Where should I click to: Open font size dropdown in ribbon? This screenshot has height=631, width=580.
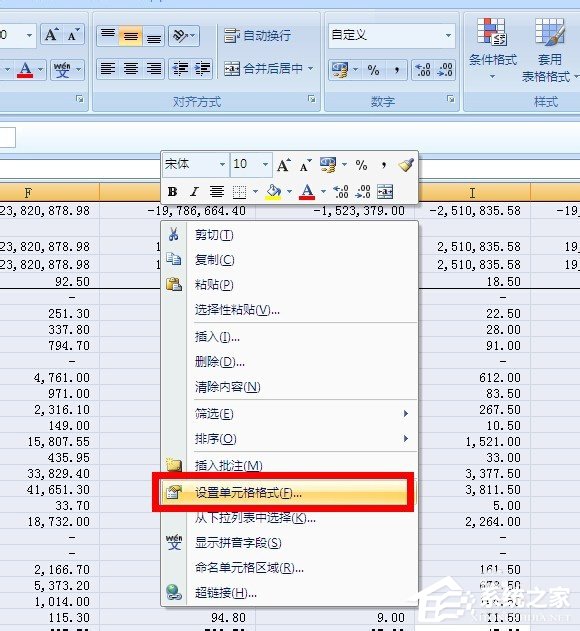[29, 35]
